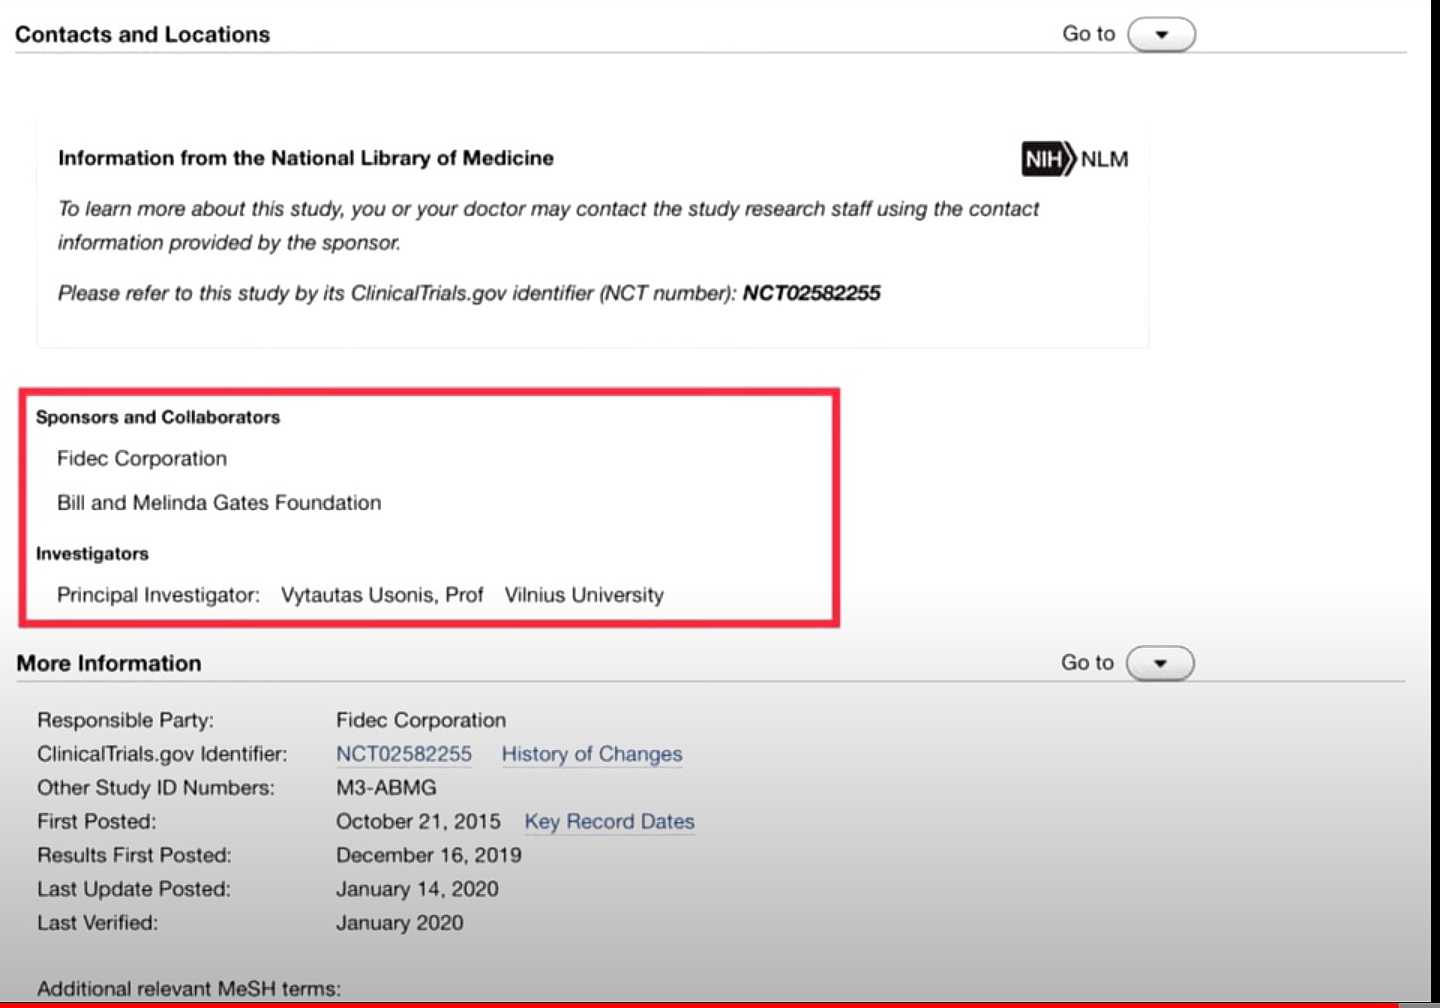Click the December 16, 2019 results date
This screenshot has width=1440, height=1008.
click(x=429, y=855)
